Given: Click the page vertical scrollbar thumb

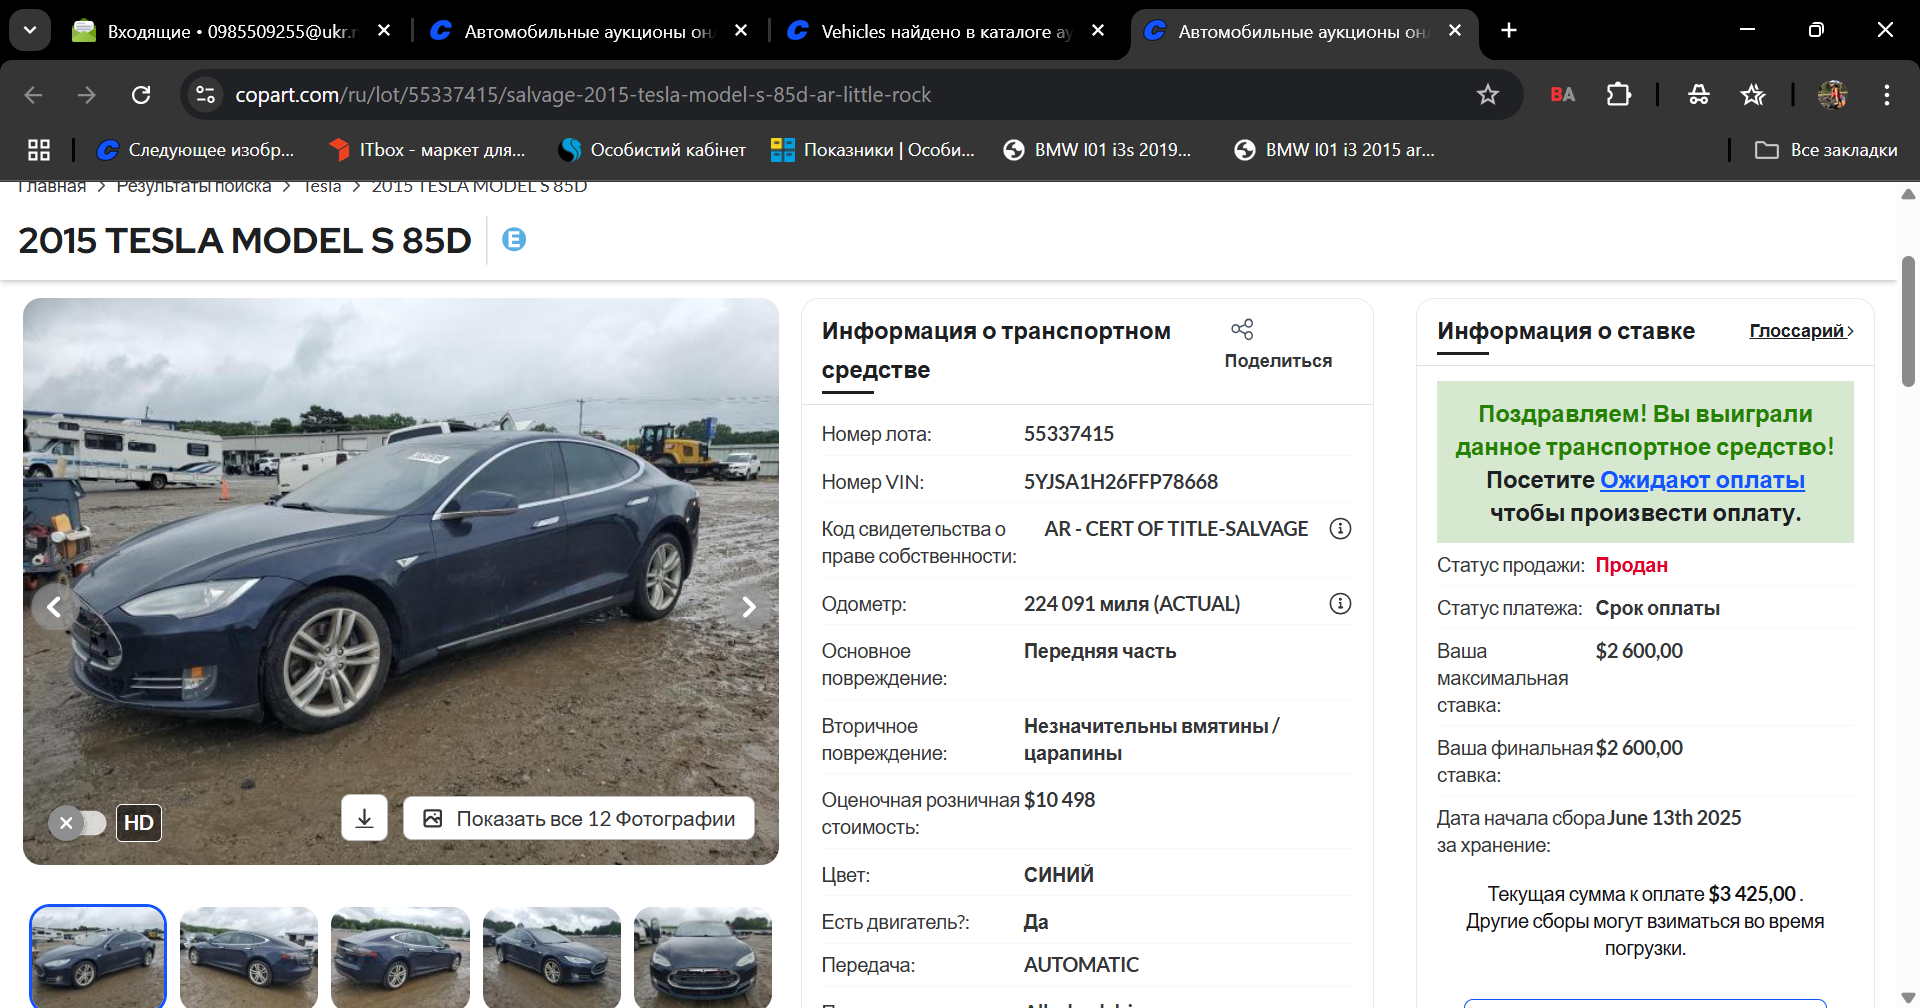Looking at the screenshot, I should coord(1908,321).
